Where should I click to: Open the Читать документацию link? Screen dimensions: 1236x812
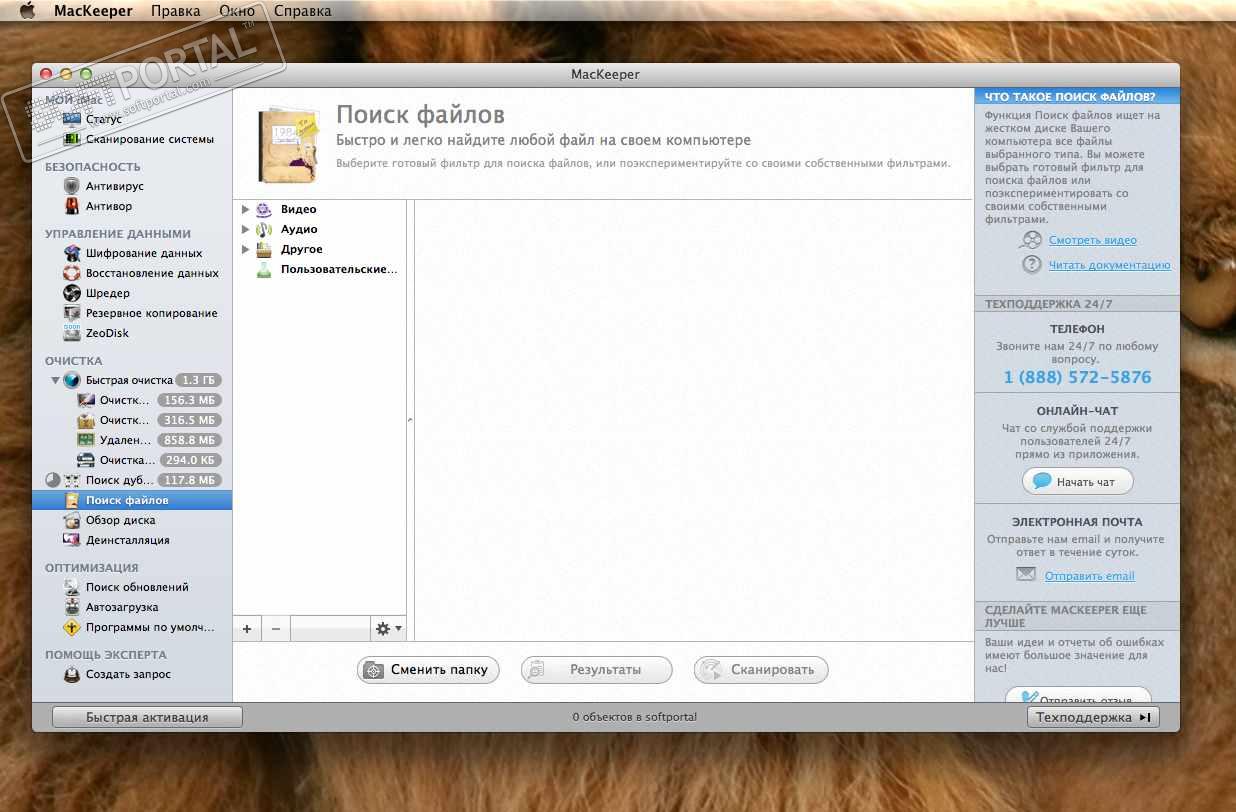coord(1109,265)
